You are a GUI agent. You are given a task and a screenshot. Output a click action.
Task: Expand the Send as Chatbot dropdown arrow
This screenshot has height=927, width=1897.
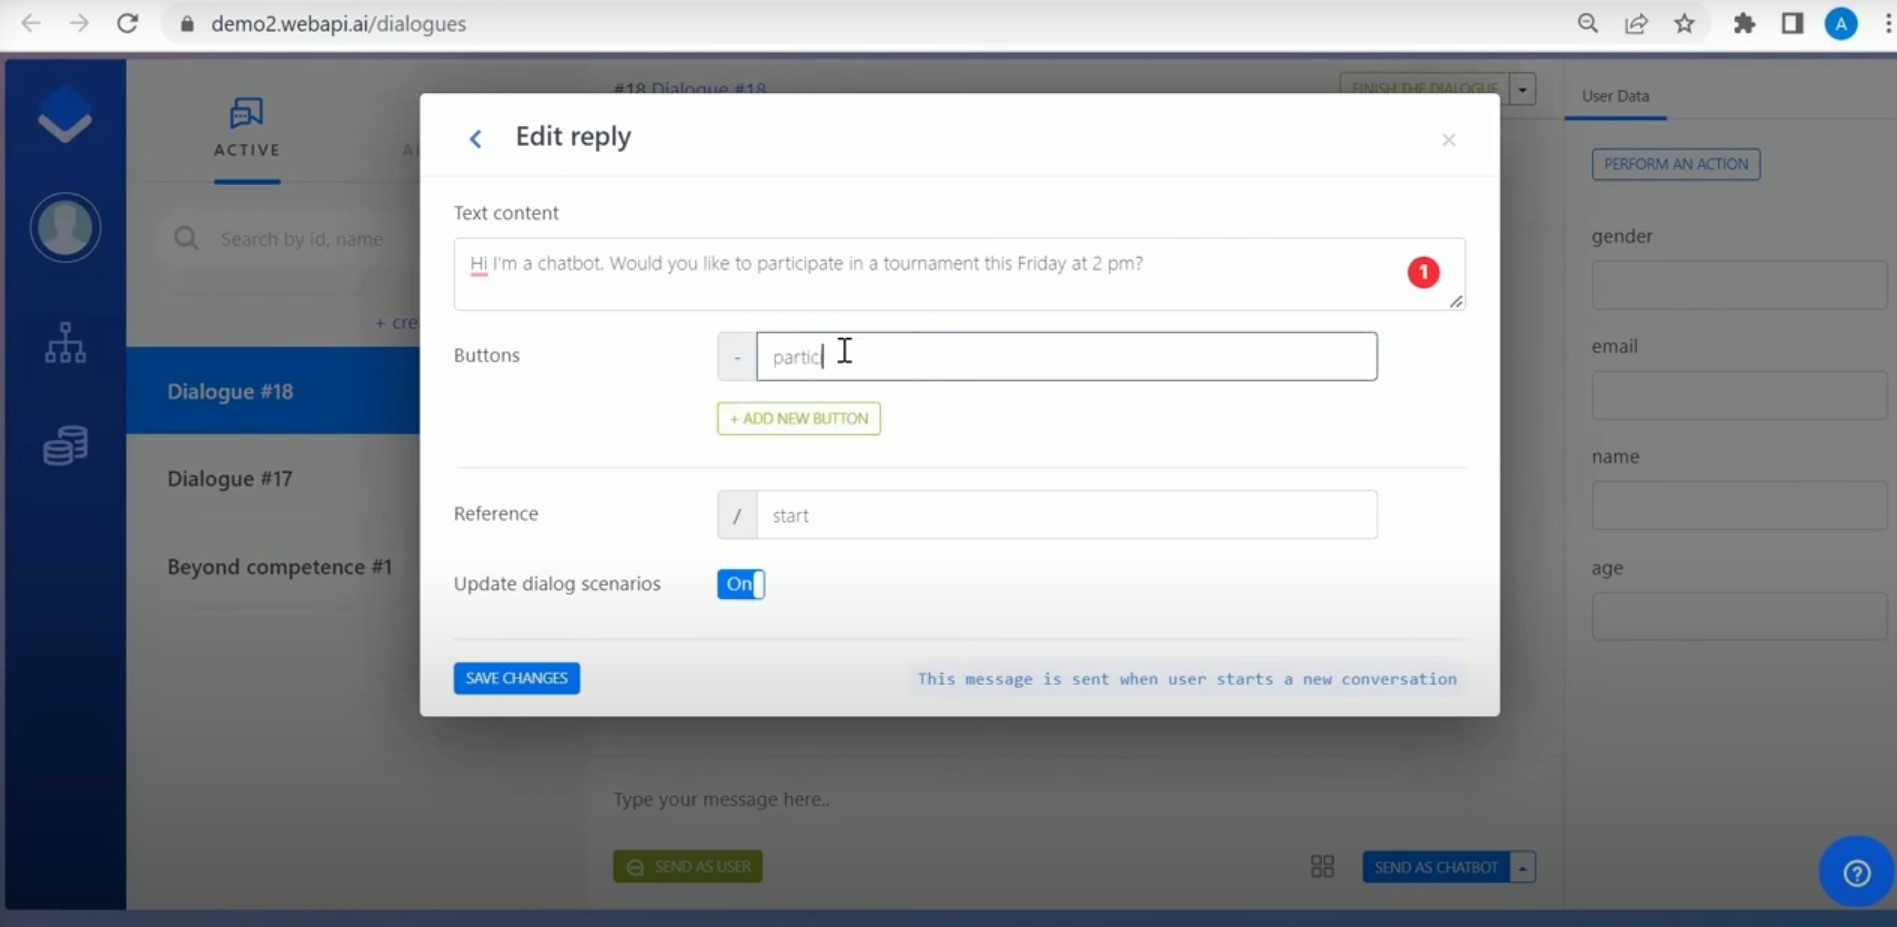[x=1522, y=867]
